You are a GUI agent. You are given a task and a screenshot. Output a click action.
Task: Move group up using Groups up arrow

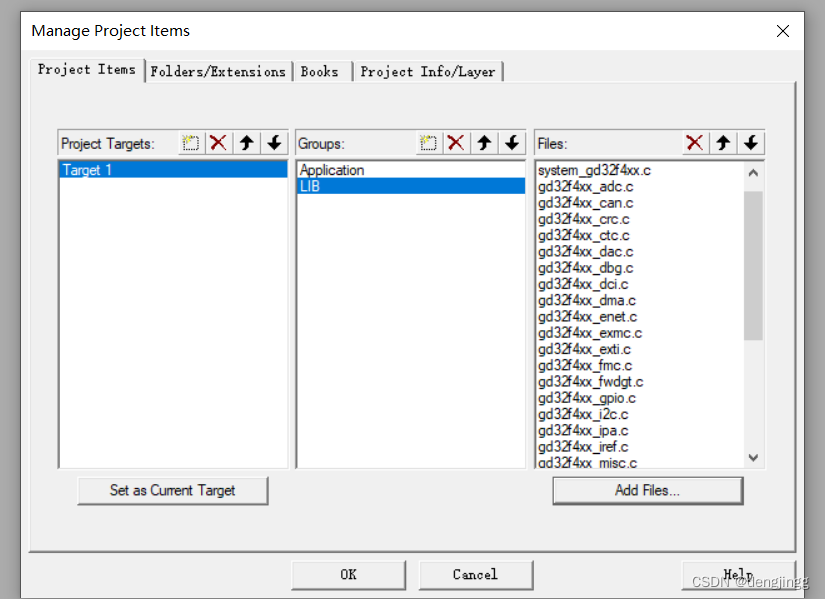[x=485, y=143]
